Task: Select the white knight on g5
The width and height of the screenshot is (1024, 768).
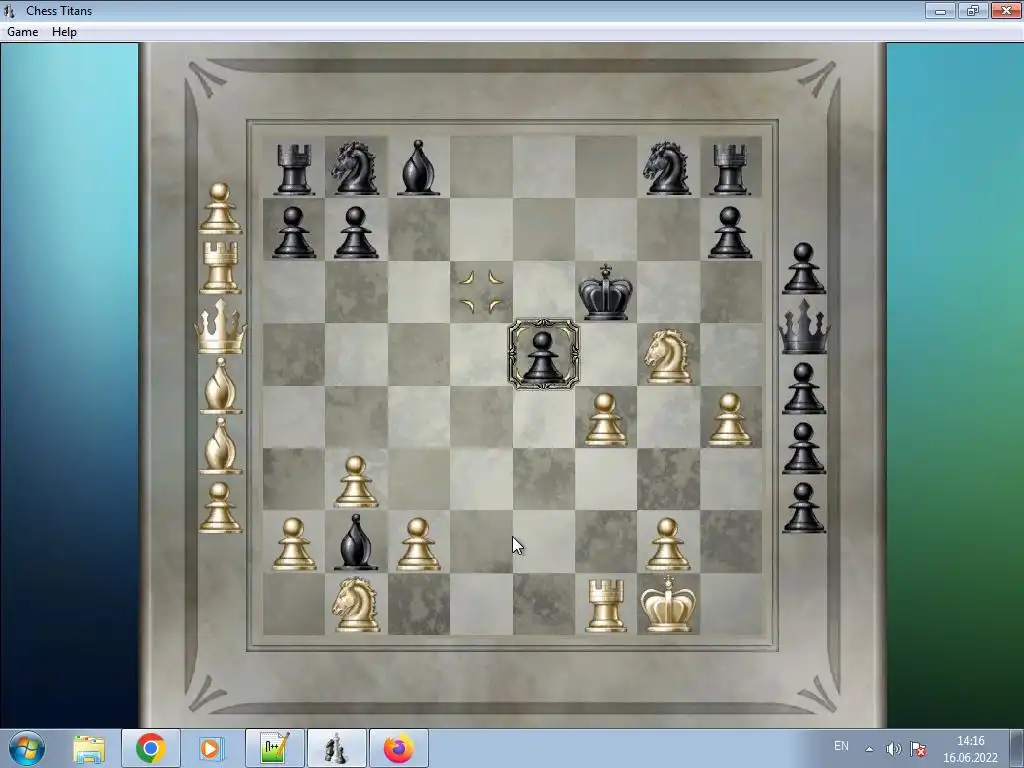Action: click(667, 356)
